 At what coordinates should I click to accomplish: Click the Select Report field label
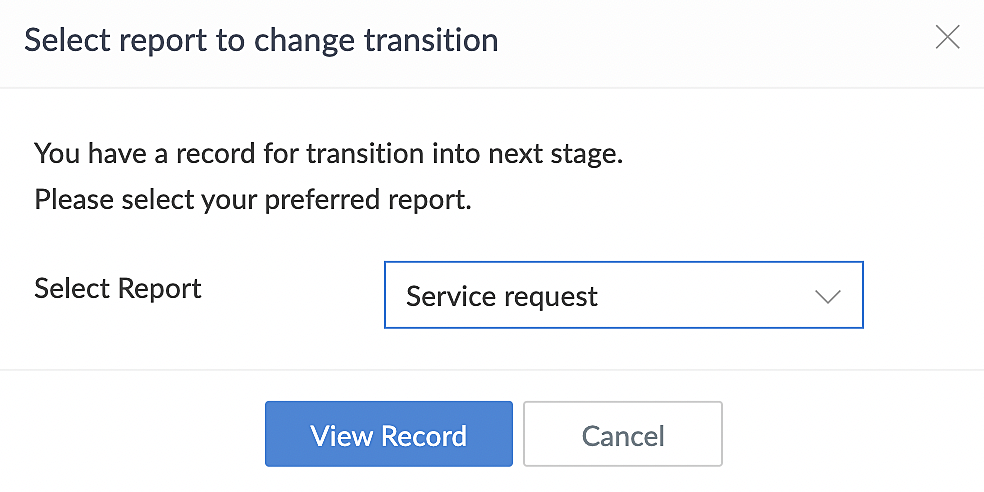[x=118, y=289]
